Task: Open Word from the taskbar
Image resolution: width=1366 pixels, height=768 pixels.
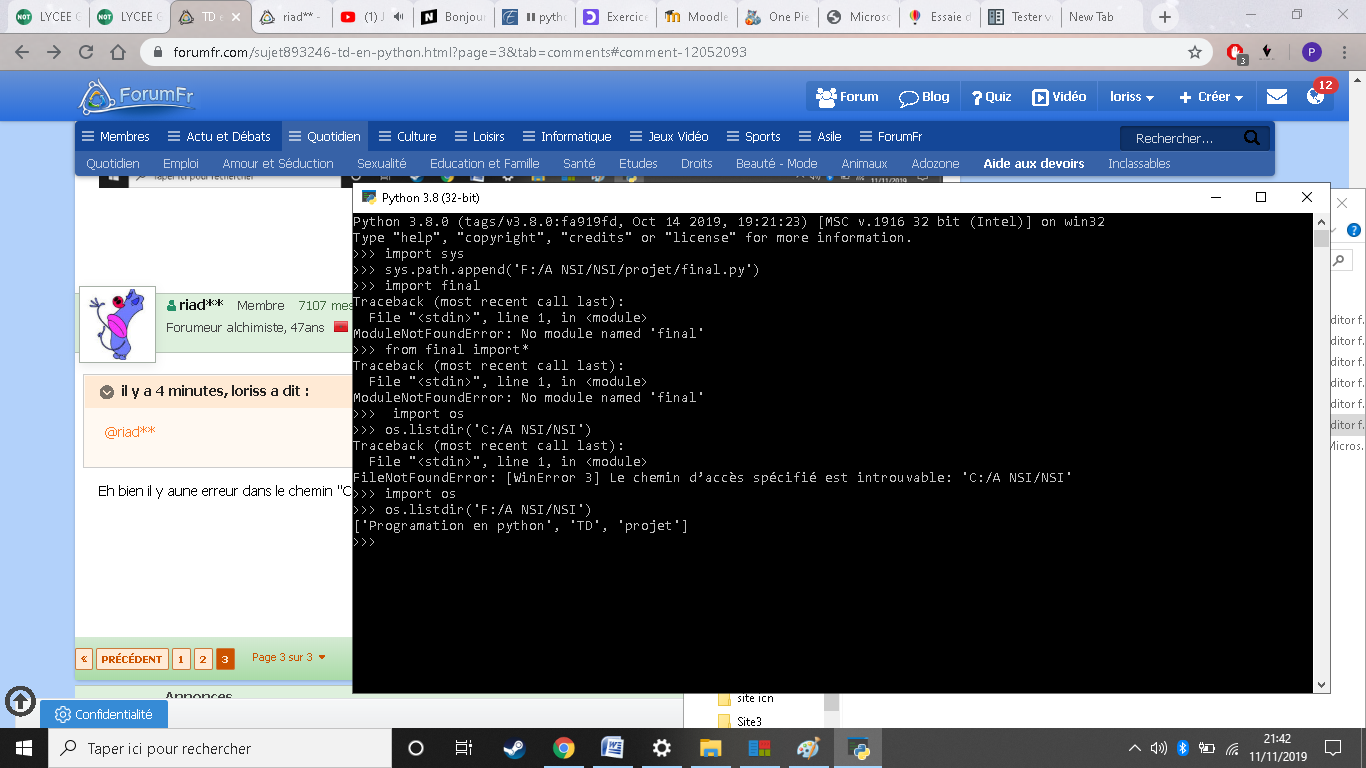Action: click(612, 748)
